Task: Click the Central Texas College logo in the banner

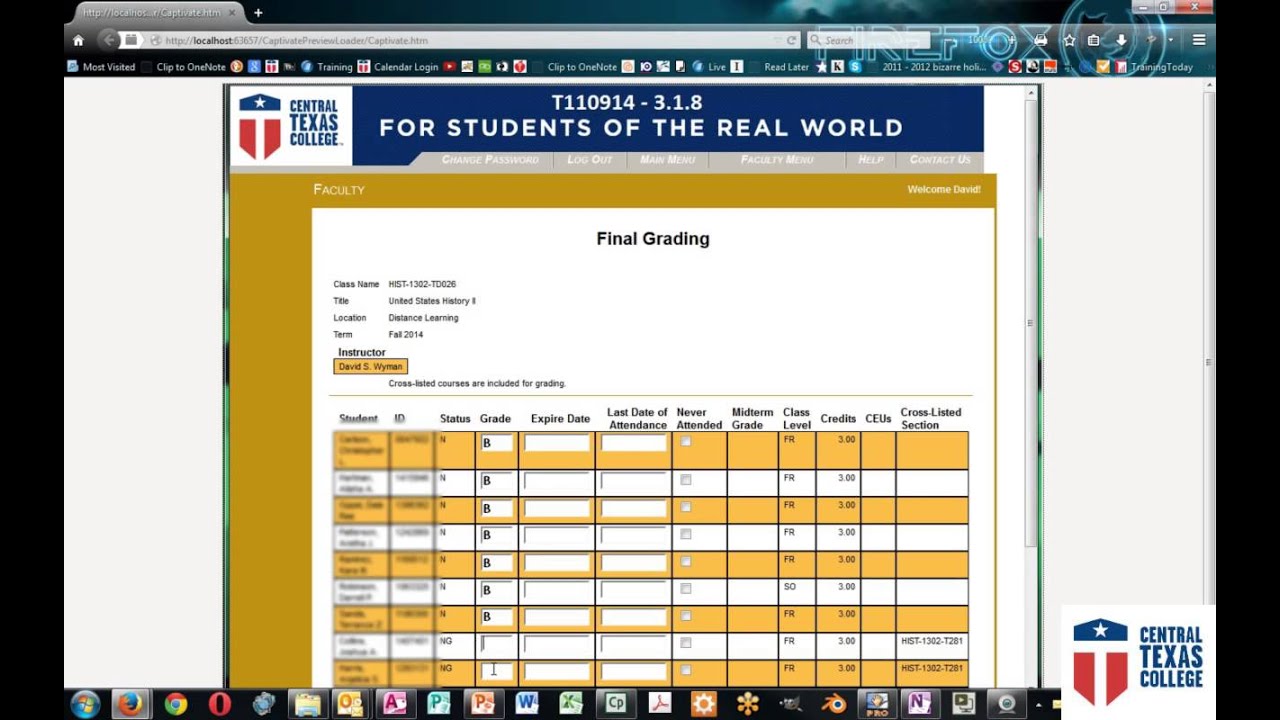Action: point(291,126)
